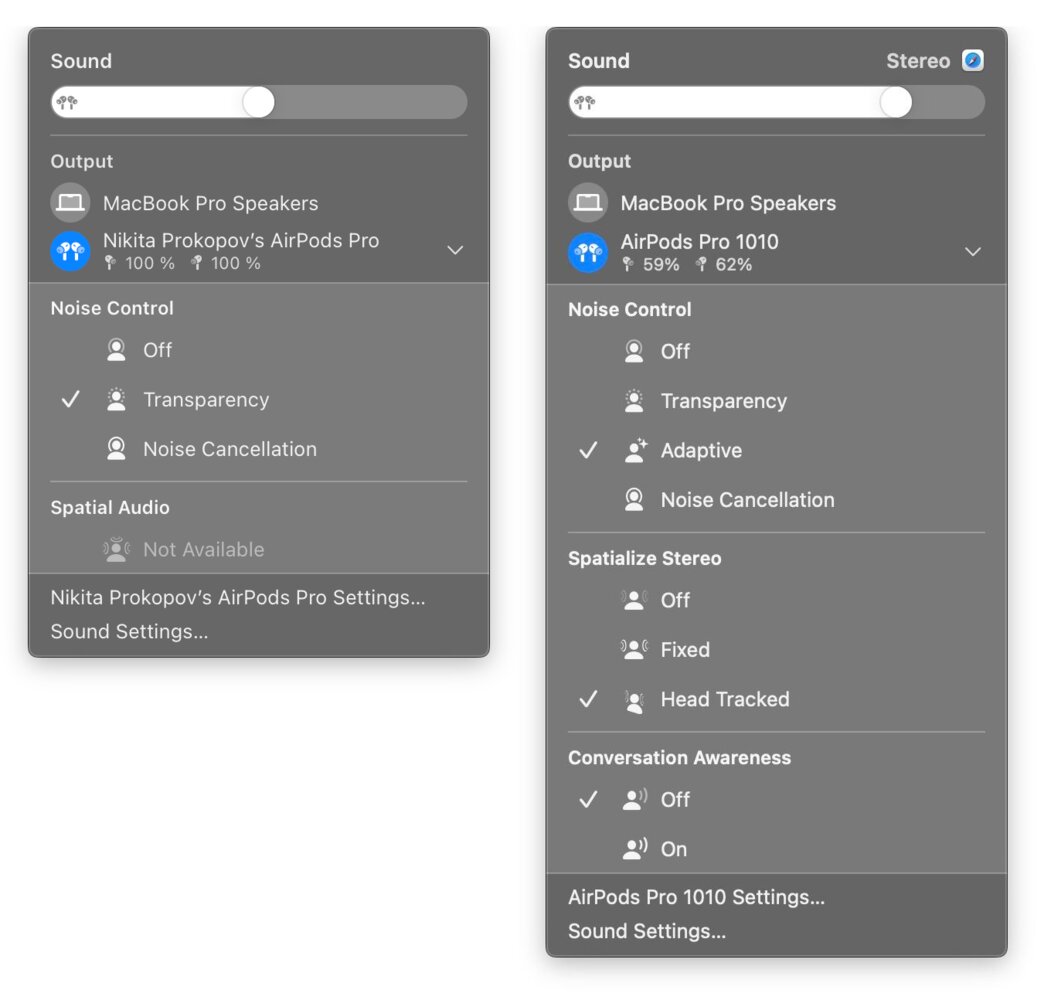
Task: Click the Transparency icon in right panel
Action: pos(634,401)
